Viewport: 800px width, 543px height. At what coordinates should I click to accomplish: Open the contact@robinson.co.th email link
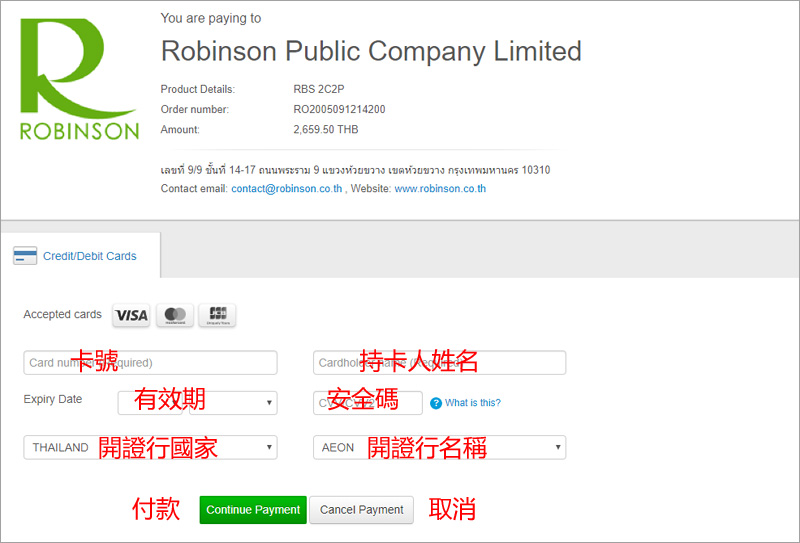click(x=286, y=188)
